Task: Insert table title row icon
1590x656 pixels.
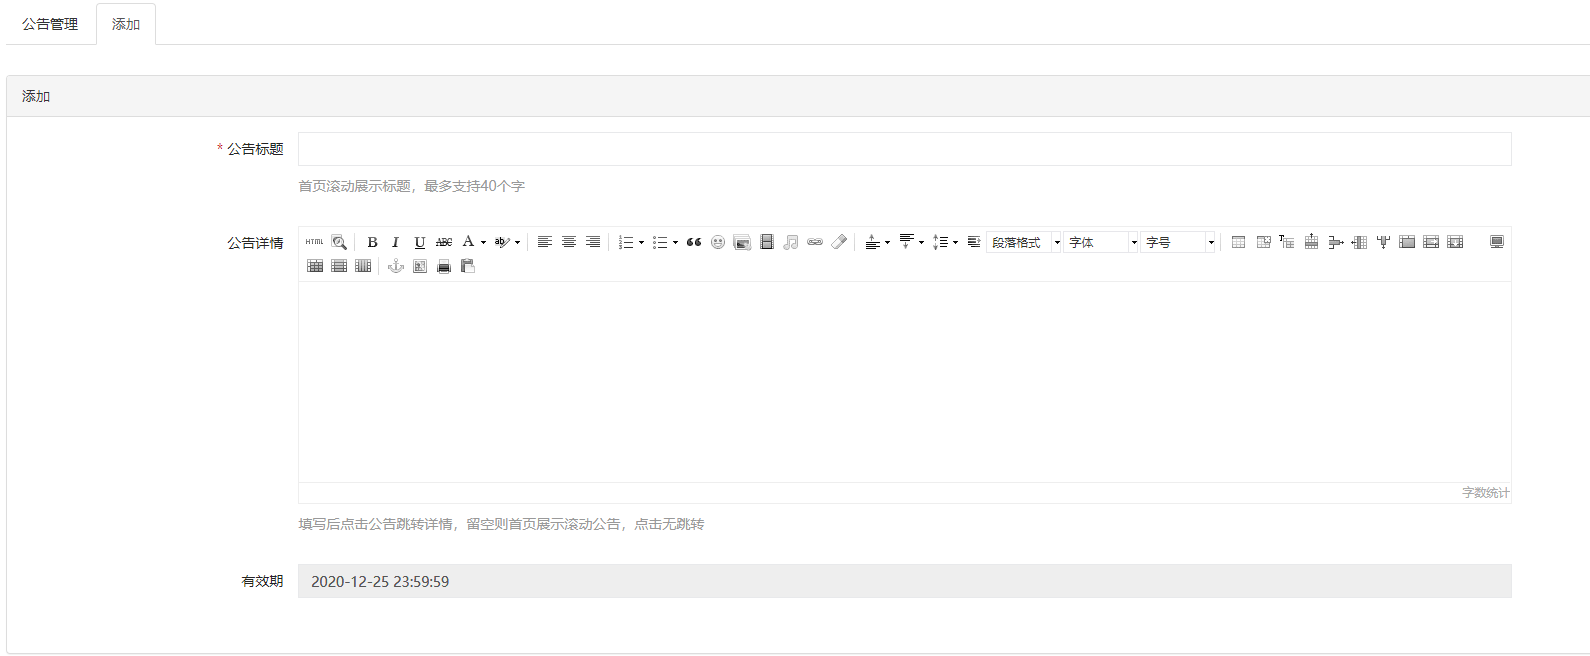Action: point(1287,242)
